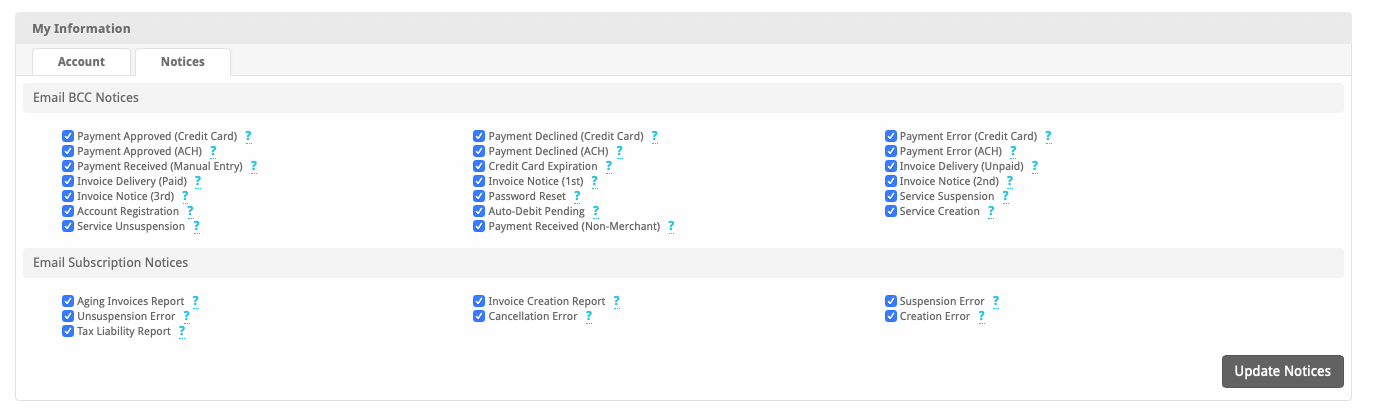Image resolution: width=1374 pixels, height=417 pixels.
Task: Show help icon beside Creation Error
Action: click(x=981, y=316)
